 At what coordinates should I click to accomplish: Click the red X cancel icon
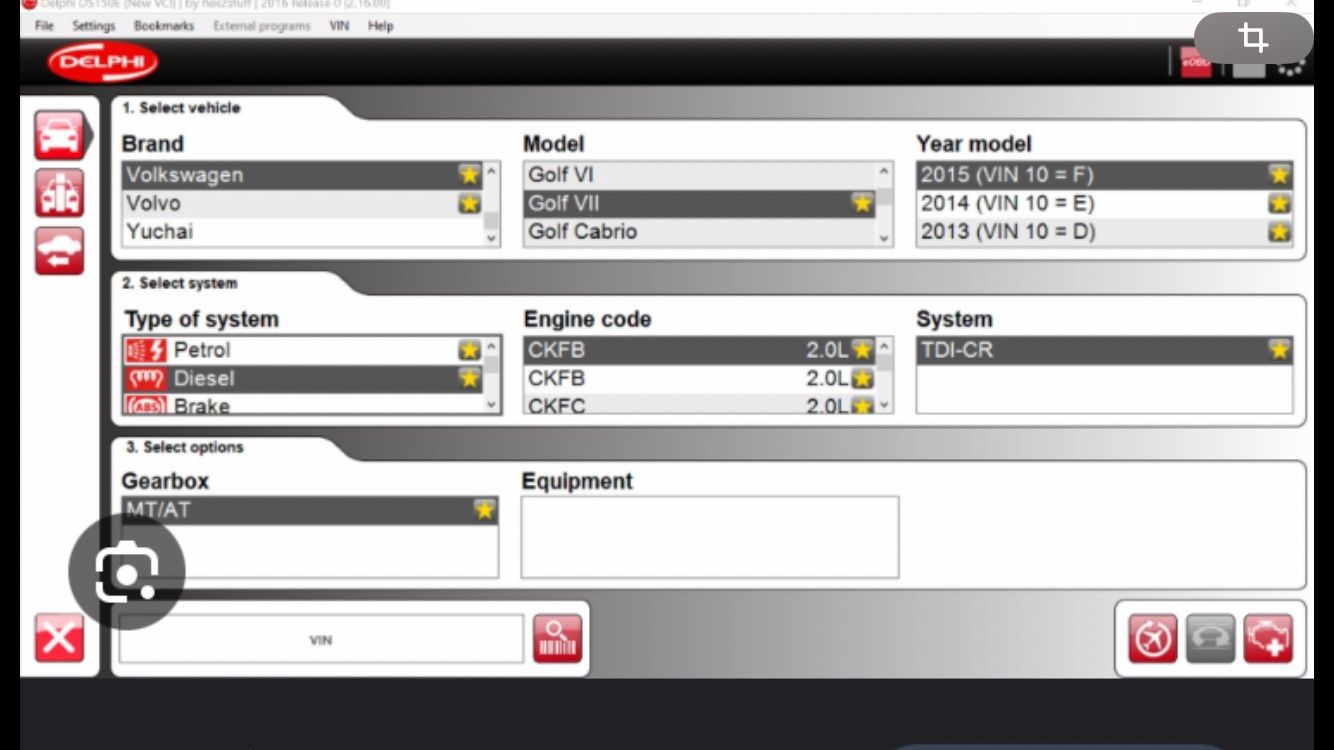click(59, 638)
